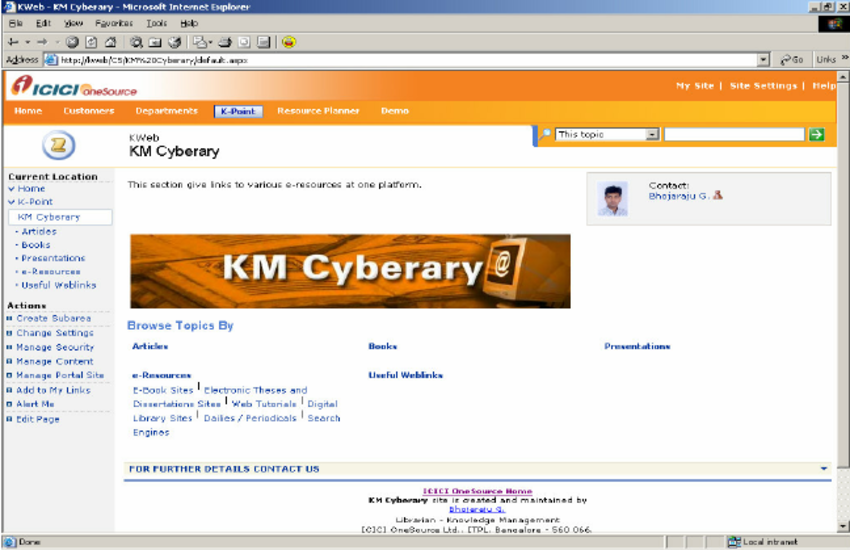Click the green search go arrow
The height and width of the screenshot is (550, 850).
816,134
